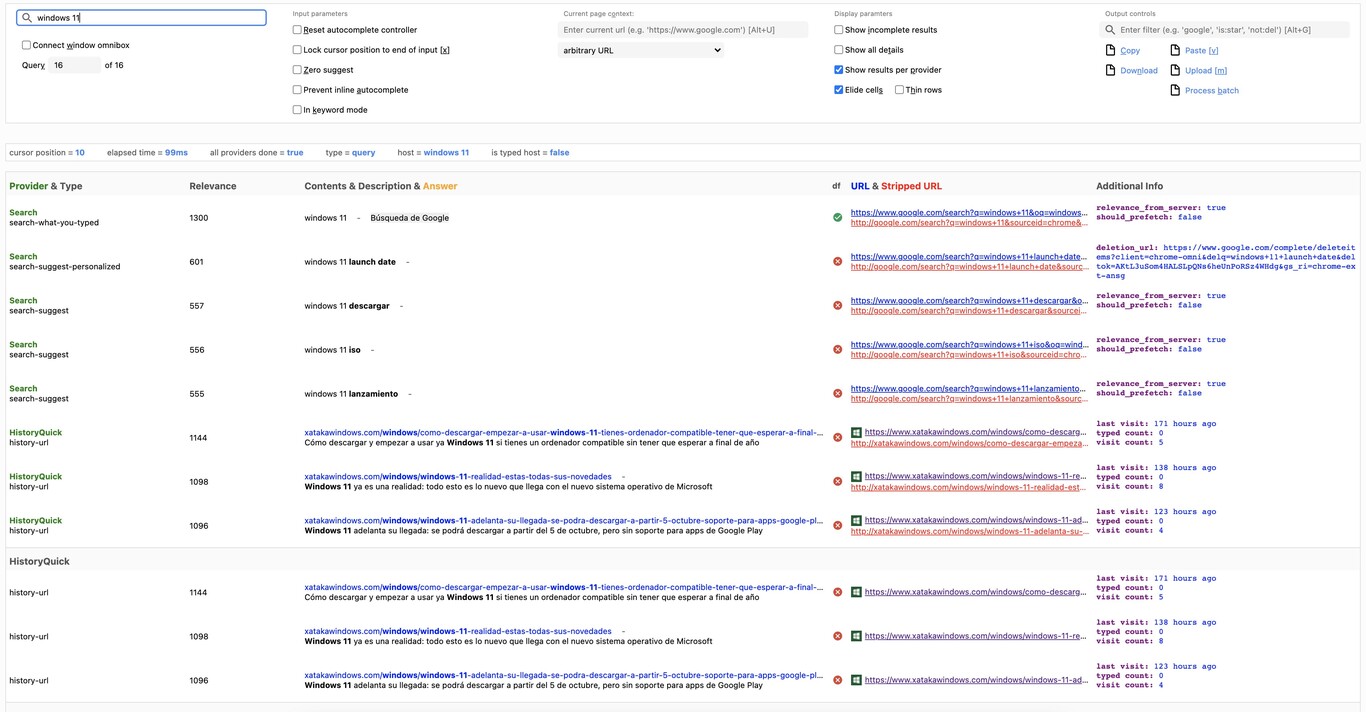
Task: Click red X icon for 'windows 11 iso' row
Action: (837, 349)
